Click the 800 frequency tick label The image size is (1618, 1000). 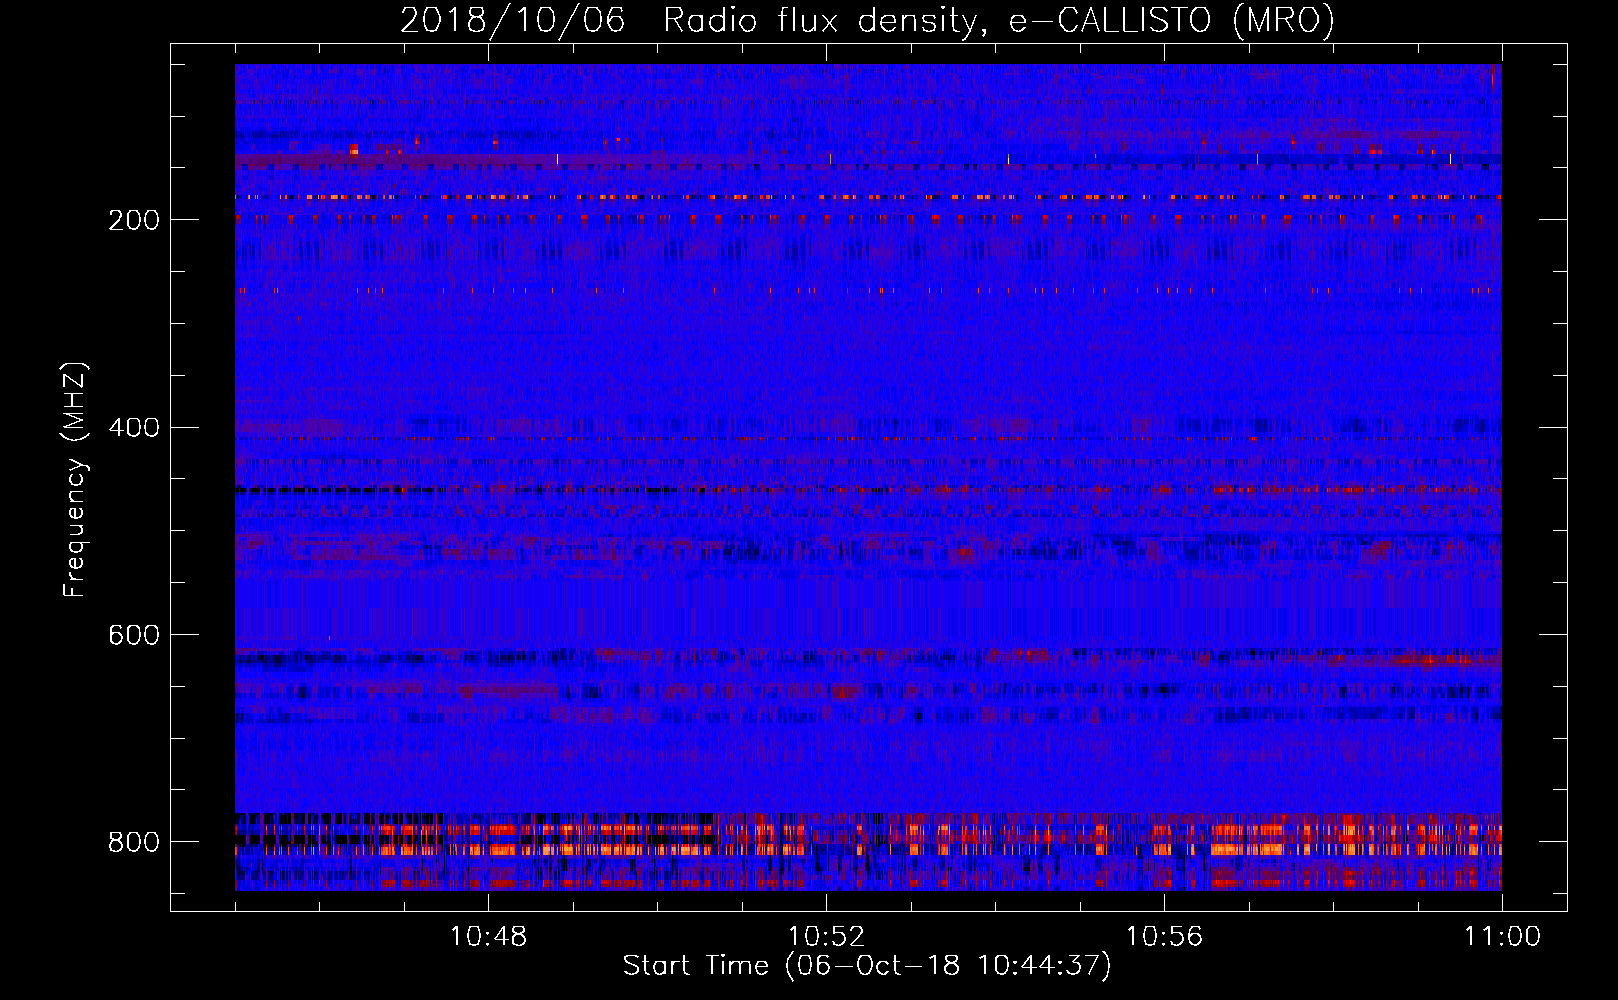pyautogui.click(x=134, y=843)
